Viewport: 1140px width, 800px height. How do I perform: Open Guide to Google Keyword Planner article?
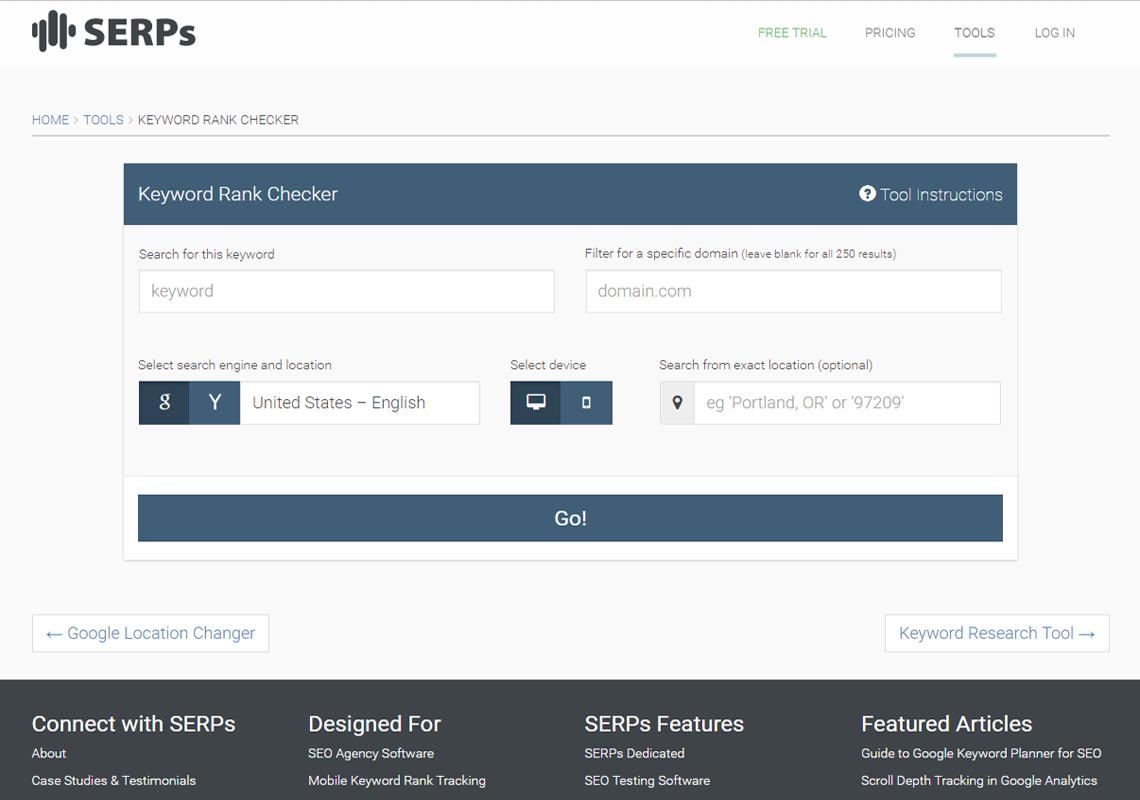coord(981,753)
